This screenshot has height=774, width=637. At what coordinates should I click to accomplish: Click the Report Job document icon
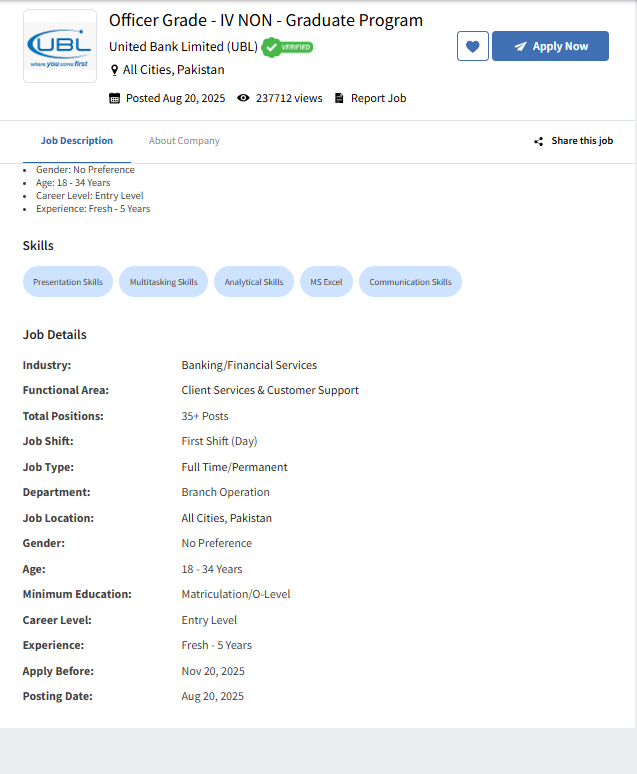pos(339,98)
